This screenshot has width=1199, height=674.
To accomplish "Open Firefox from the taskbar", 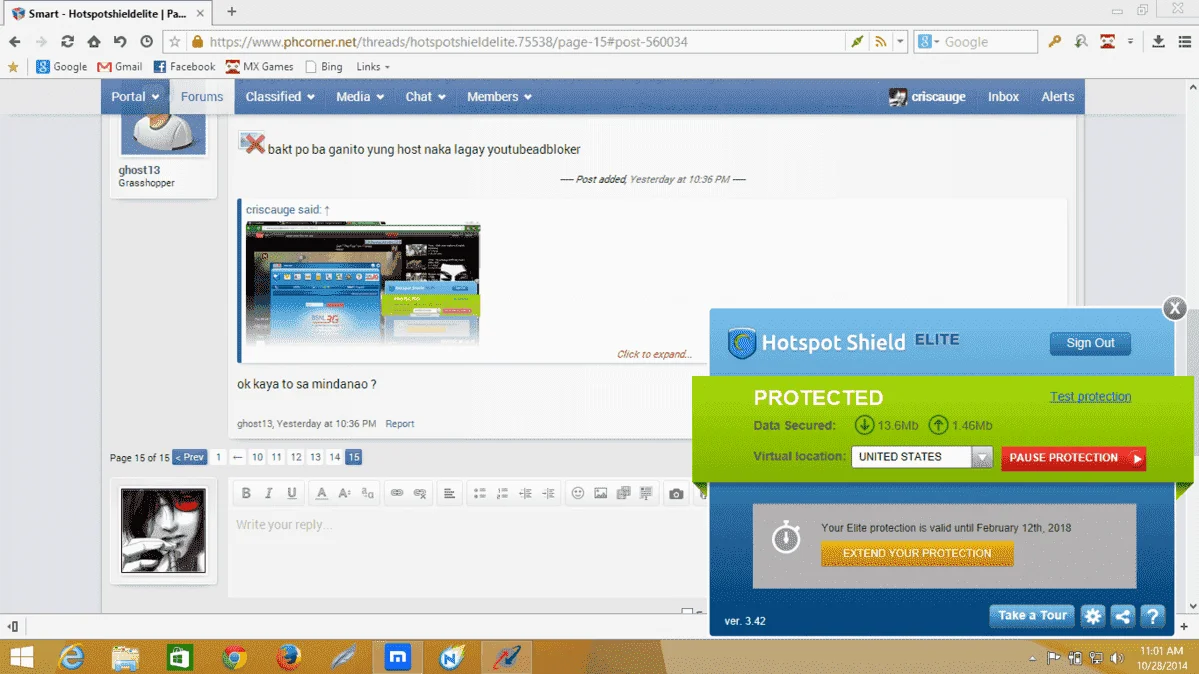I will (288, 657).
